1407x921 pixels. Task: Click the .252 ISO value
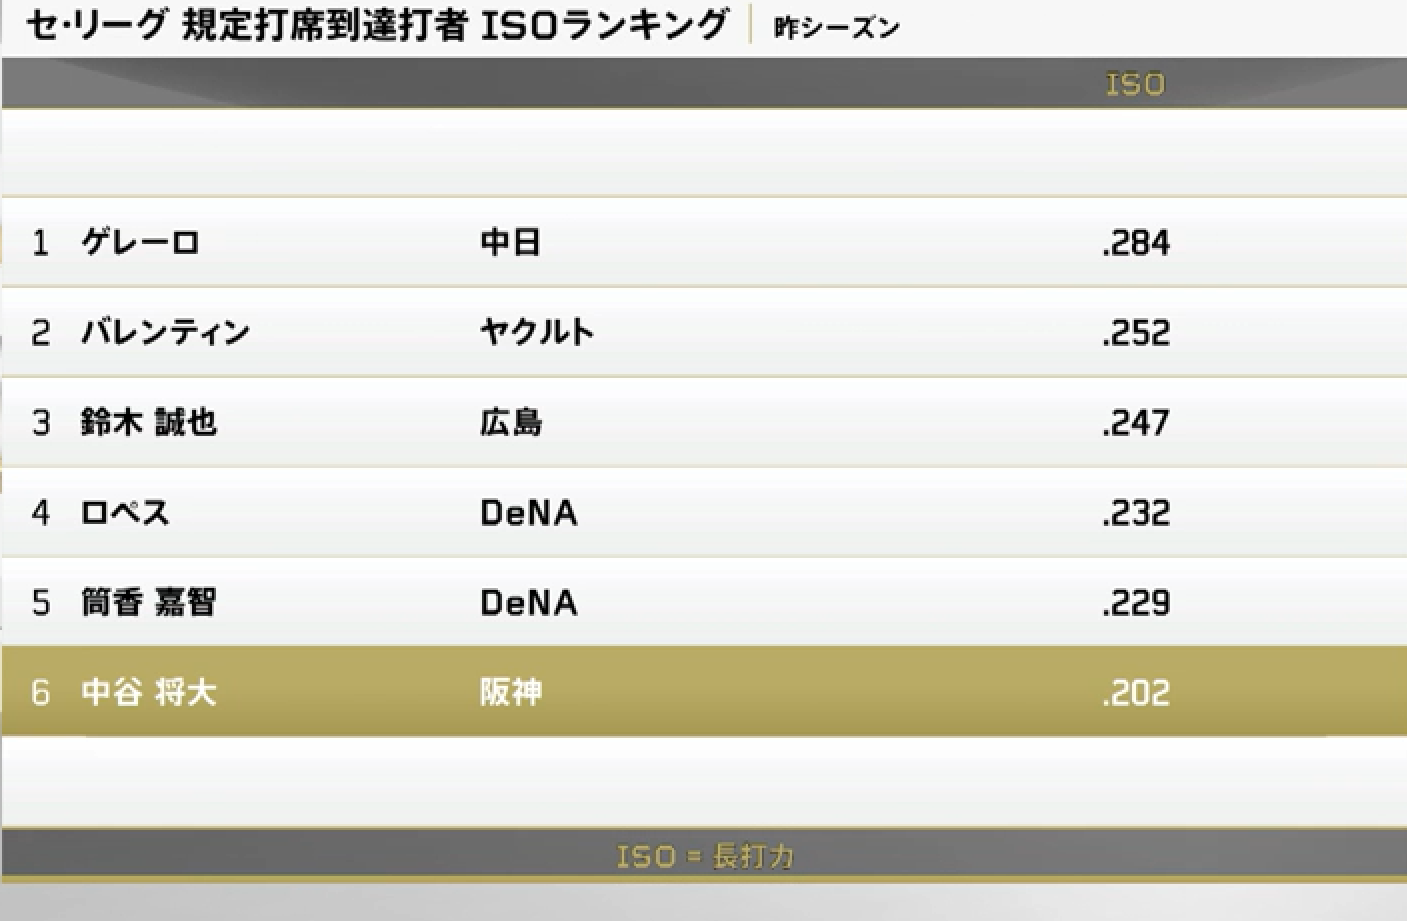pyautogui.click(x=1136, y=333)
